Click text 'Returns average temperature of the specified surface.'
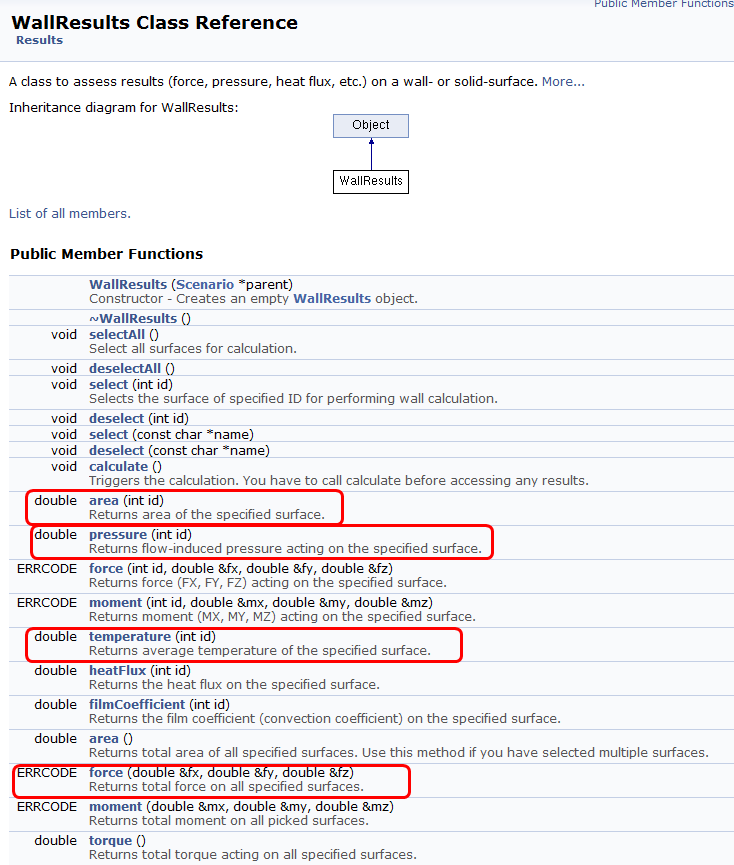The width and height of the screenshot is (734, 865). click(260, 651)
